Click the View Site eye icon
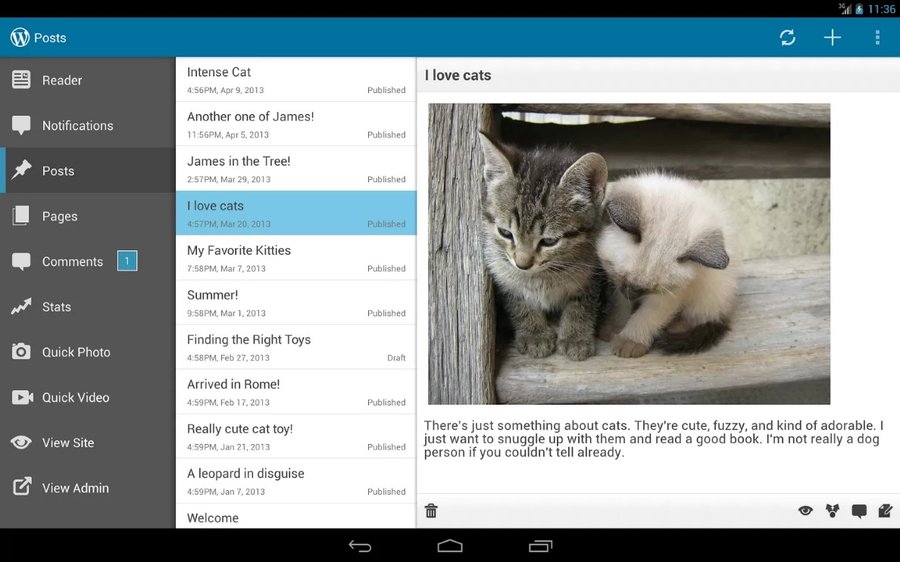 pyautogui.click(x=21, y=442)
